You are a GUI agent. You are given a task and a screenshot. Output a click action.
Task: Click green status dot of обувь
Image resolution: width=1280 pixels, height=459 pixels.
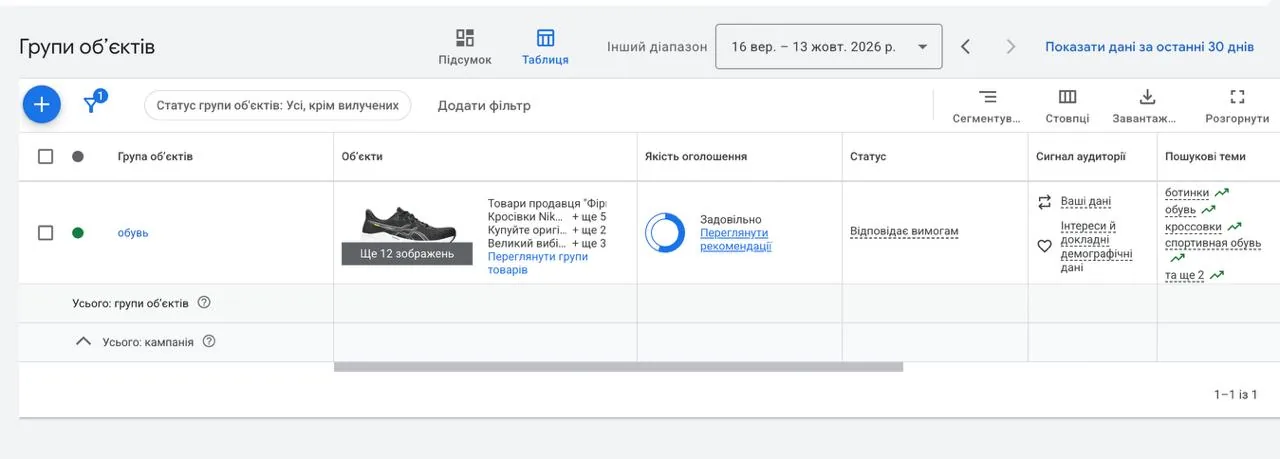[78, 233]
